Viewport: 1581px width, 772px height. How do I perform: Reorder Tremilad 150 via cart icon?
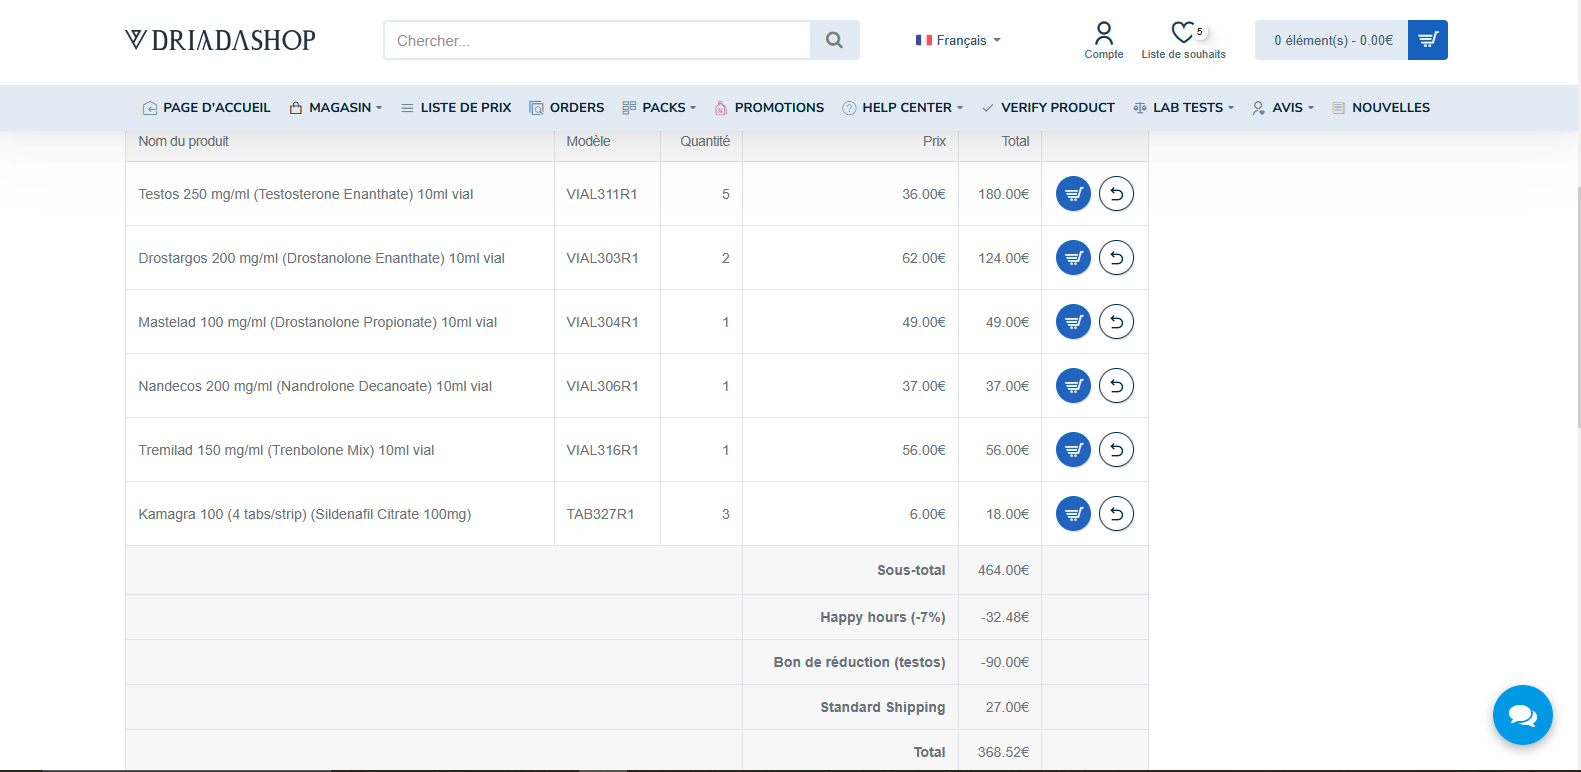pos(1073,450)
